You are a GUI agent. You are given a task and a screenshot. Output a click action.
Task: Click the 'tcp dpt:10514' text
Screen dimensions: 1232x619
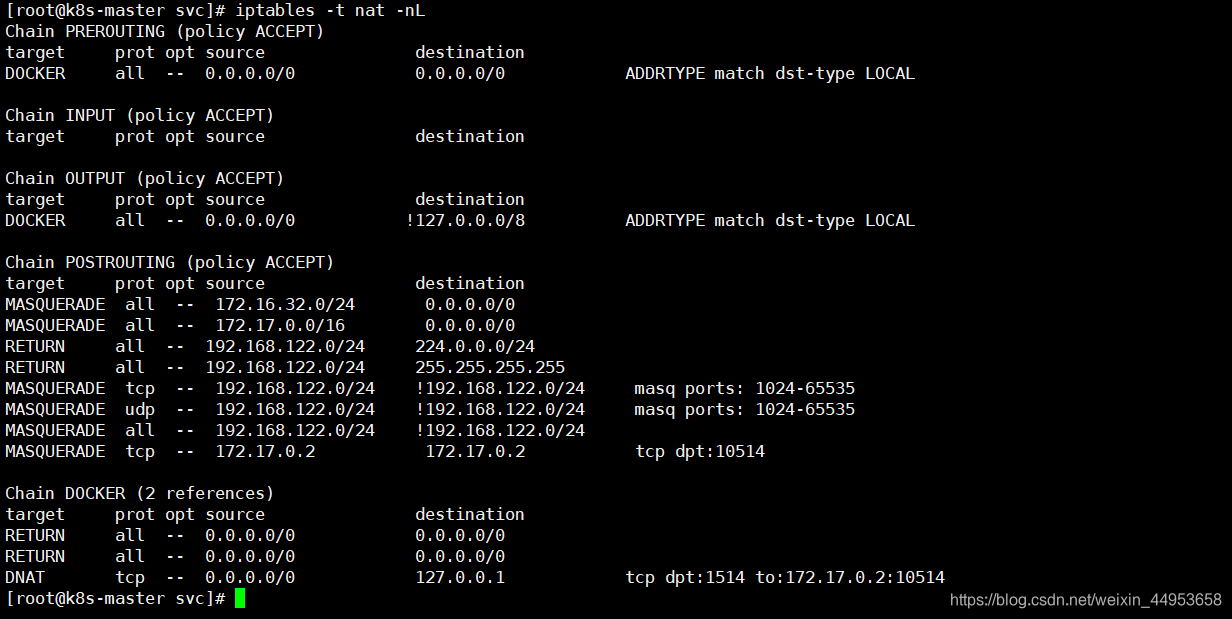point(700,451)
